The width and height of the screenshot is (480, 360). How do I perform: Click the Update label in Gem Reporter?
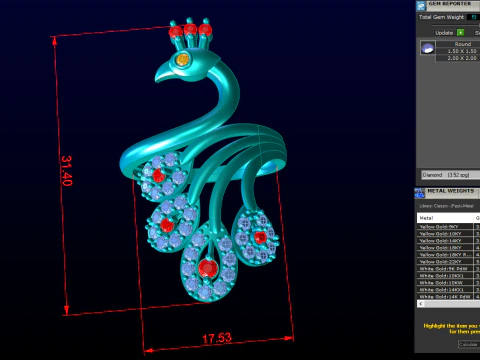point(444,33)
